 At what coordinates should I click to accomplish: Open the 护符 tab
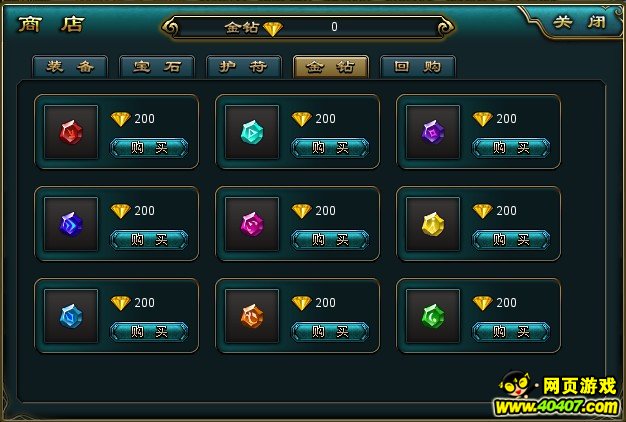tap(244, 67)
